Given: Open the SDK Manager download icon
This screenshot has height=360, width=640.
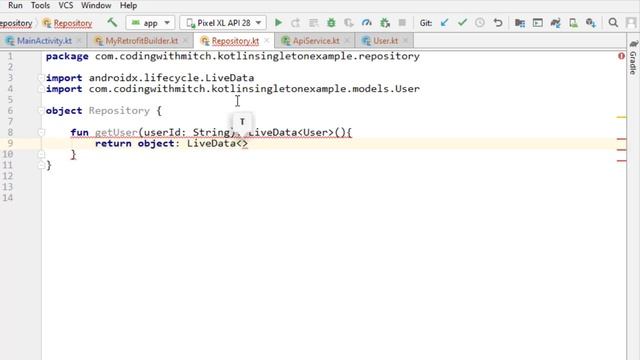Looking at the screenshot, I should [x=591, y=23].
